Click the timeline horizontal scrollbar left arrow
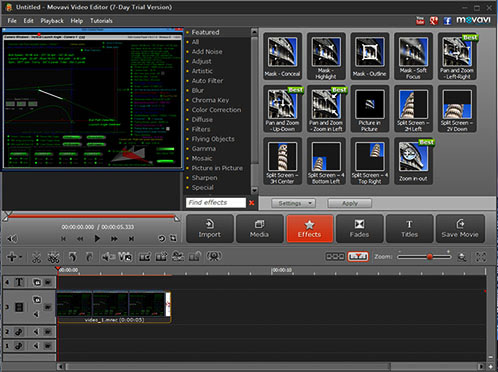The height and width of the screenshot is (372, 498). tap(60, 366)
